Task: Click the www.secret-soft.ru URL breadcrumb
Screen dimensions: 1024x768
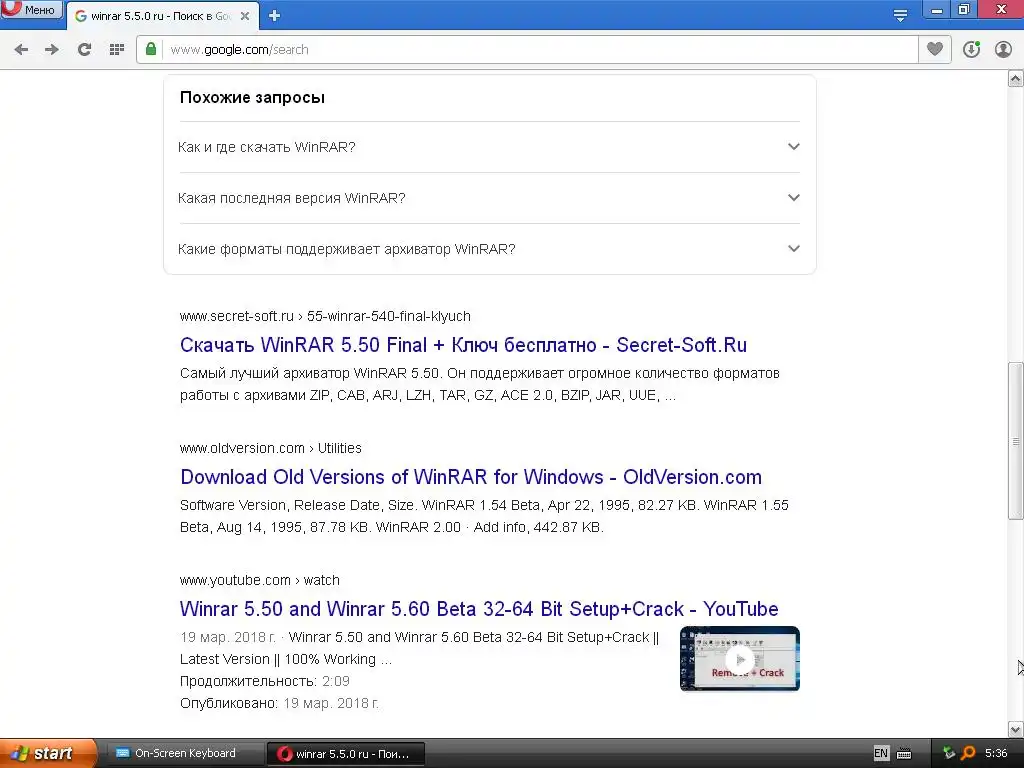Action: pos(325,316)
